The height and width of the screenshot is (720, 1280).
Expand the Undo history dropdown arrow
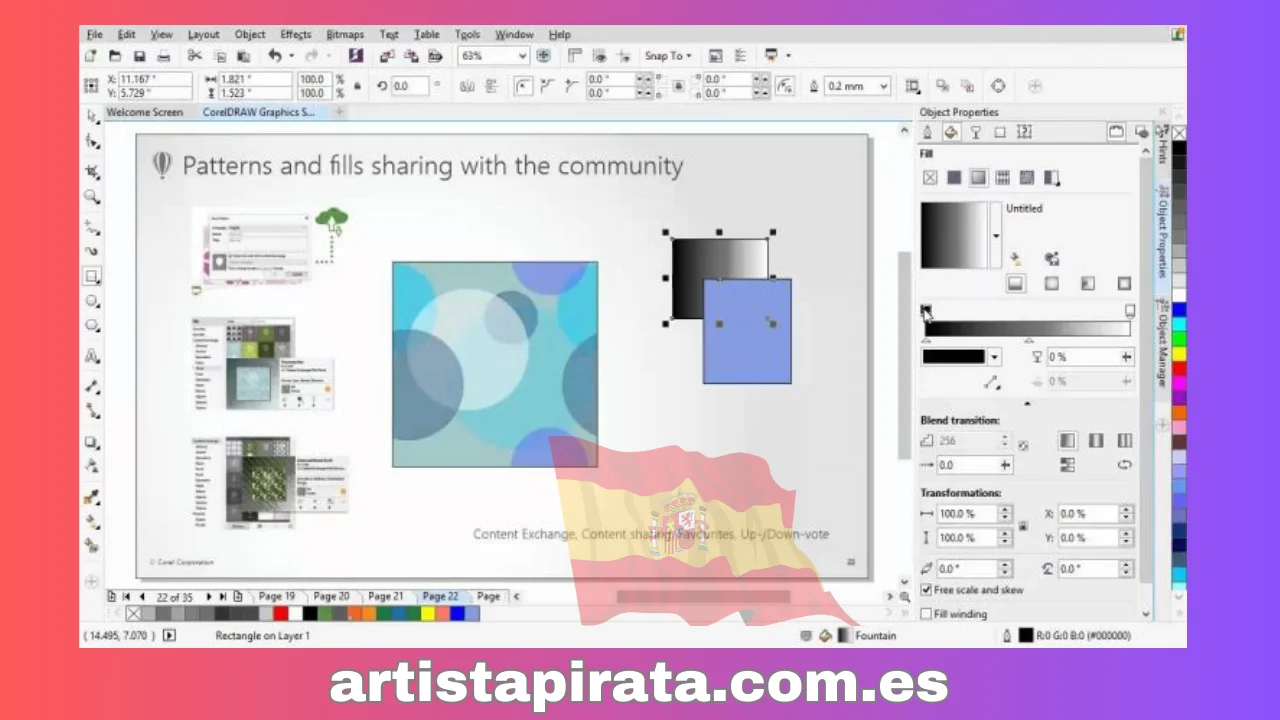point(291,56)
